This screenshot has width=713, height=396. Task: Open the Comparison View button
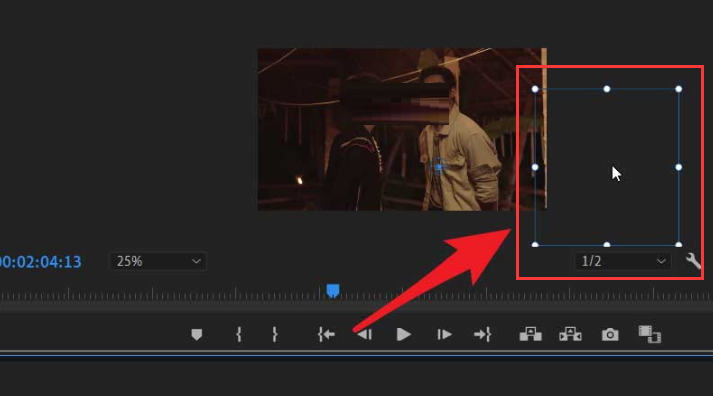pos(649,334)
